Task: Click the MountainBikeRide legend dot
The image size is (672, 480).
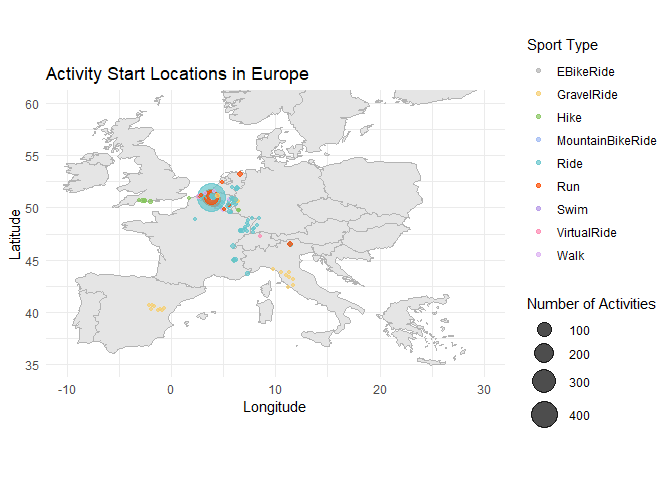Action: pyautogui.click(x=539, y=141)
